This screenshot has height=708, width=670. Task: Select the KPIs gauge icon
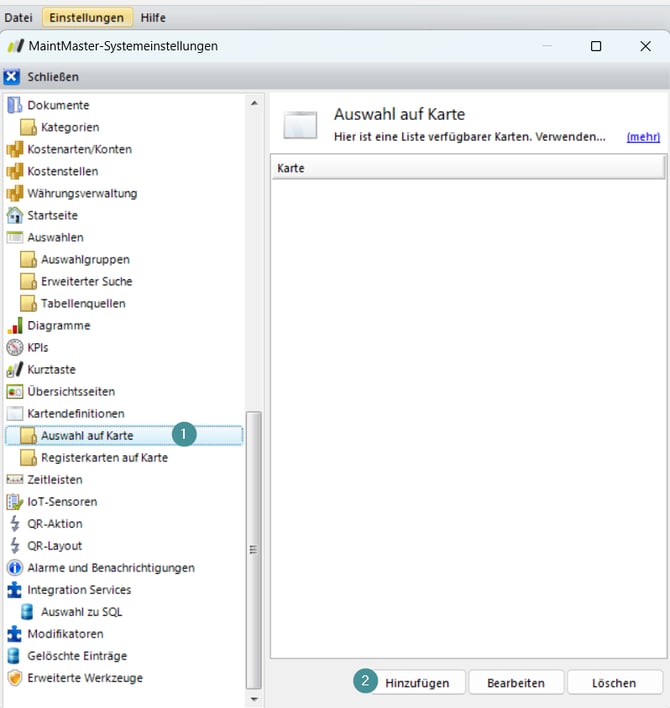14,348
